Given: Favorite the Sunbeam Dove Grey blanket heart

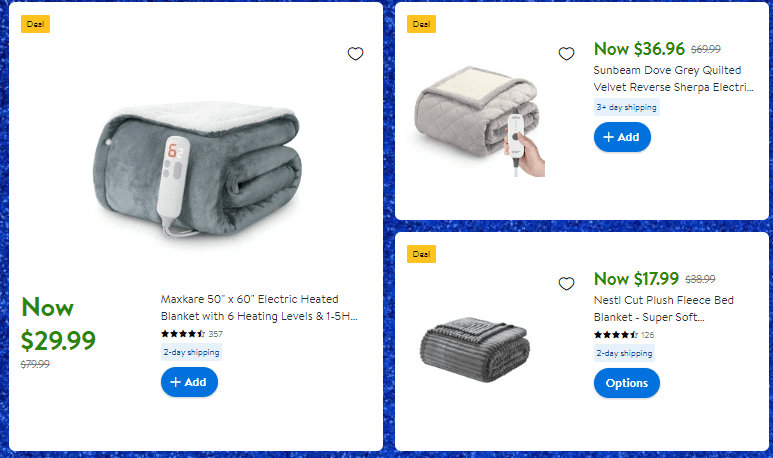Looking at the screenshot, I should pos(566,53).
